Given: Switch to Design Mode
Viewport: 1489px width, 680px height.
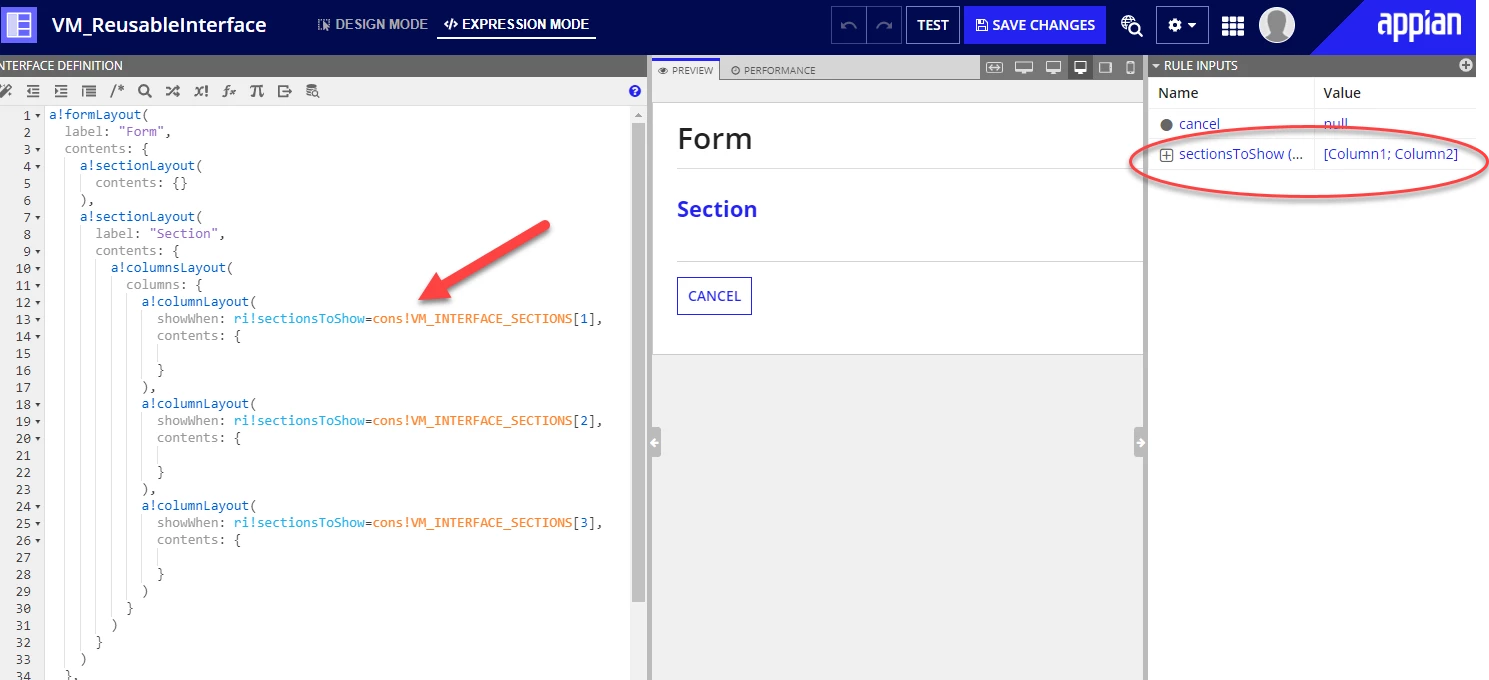Looking at the screenshot, I should (373, 24).
